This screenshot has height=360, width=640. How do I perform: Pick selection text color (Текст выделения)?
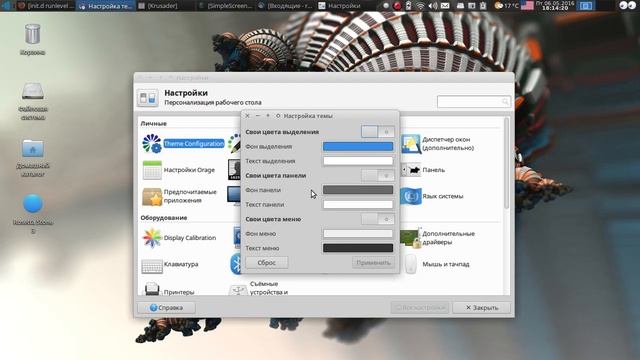[x=358, y=161]
